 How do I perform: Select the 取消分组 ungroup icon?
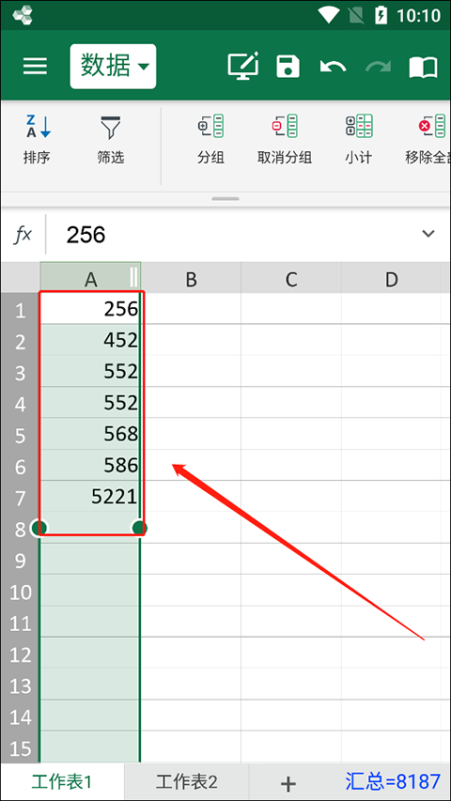[284, 139]
